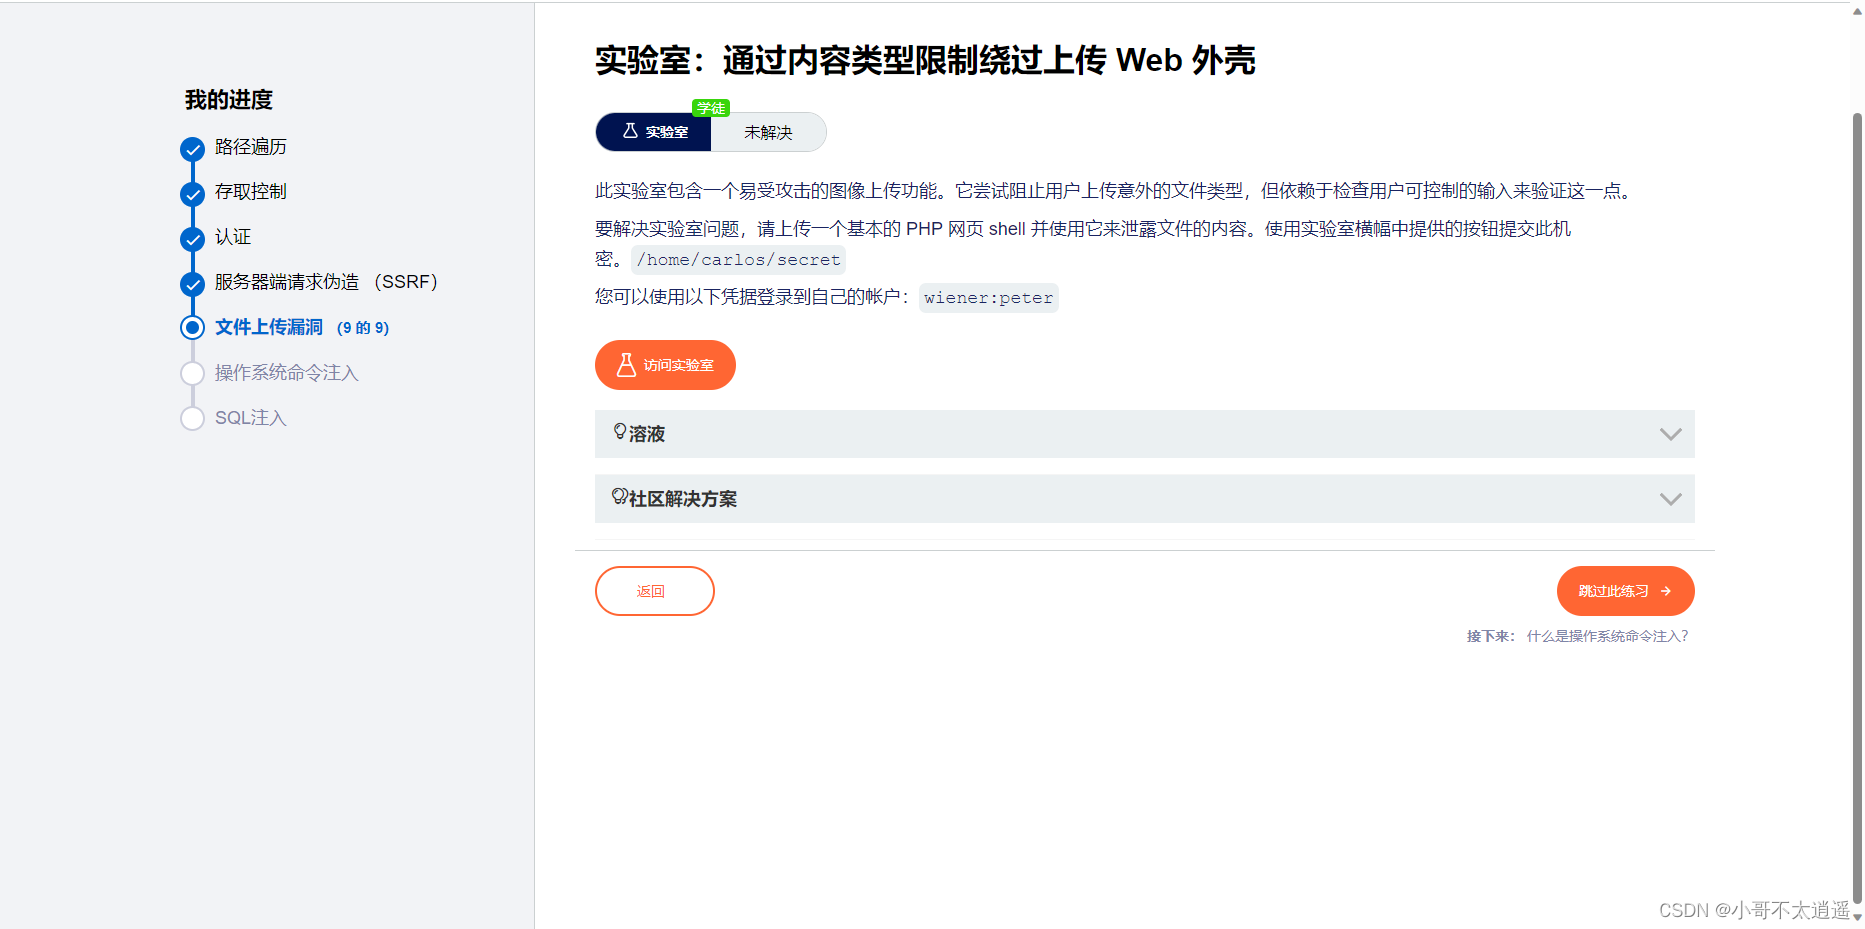This screenshot has height=929, width=1865.
Task: Click the 未解决 status tab
Action: click(x=768, y=132)
